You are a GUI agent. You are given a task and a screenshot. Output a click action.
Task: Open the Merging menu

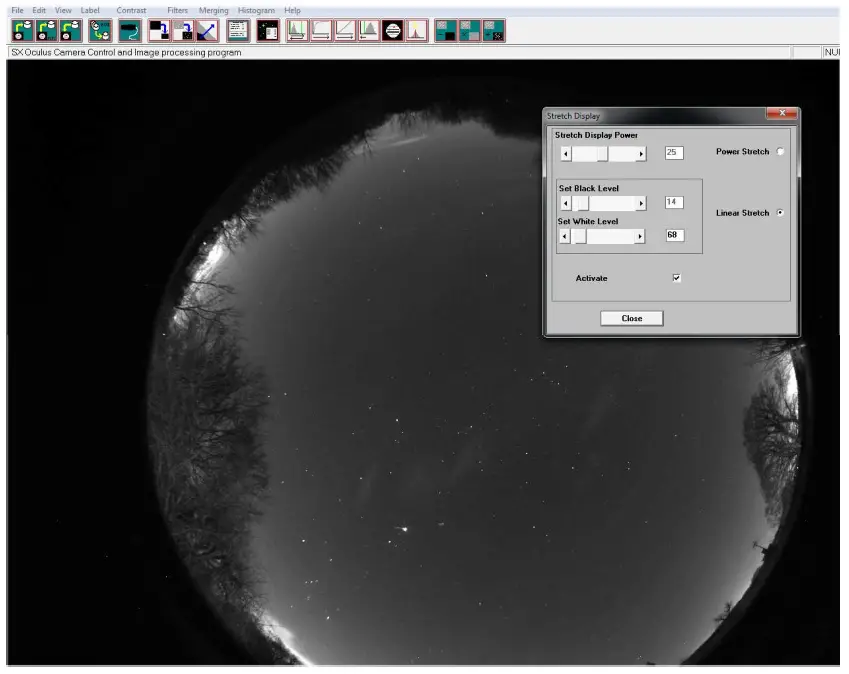click(x=213, y=10)
